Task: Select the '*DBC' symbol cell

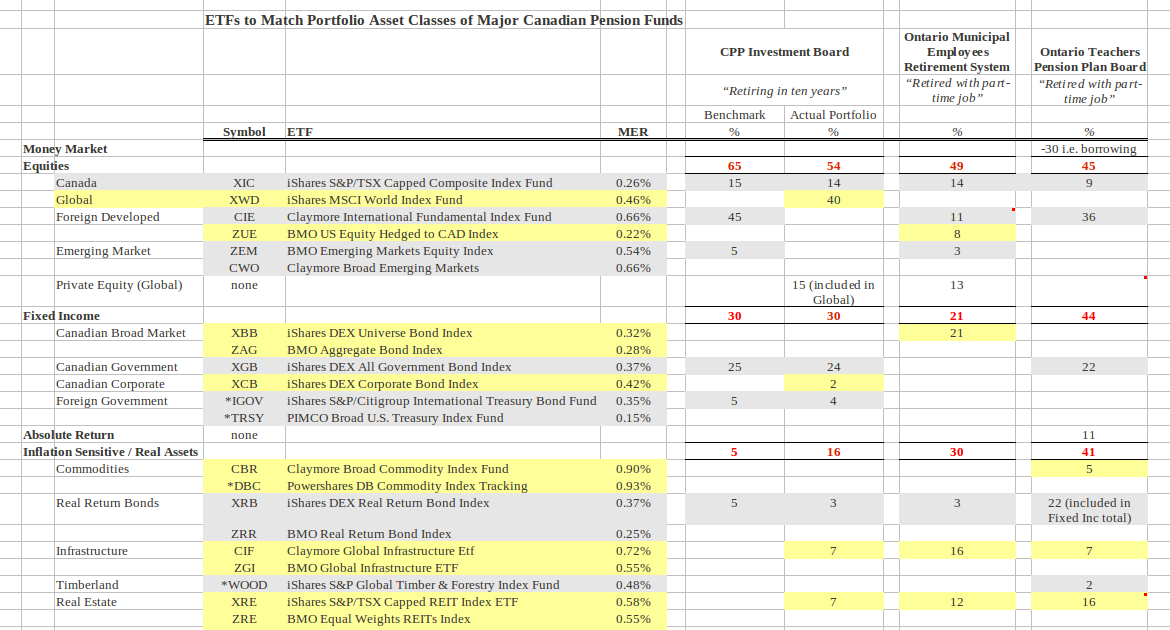Action: pos(244,486)
